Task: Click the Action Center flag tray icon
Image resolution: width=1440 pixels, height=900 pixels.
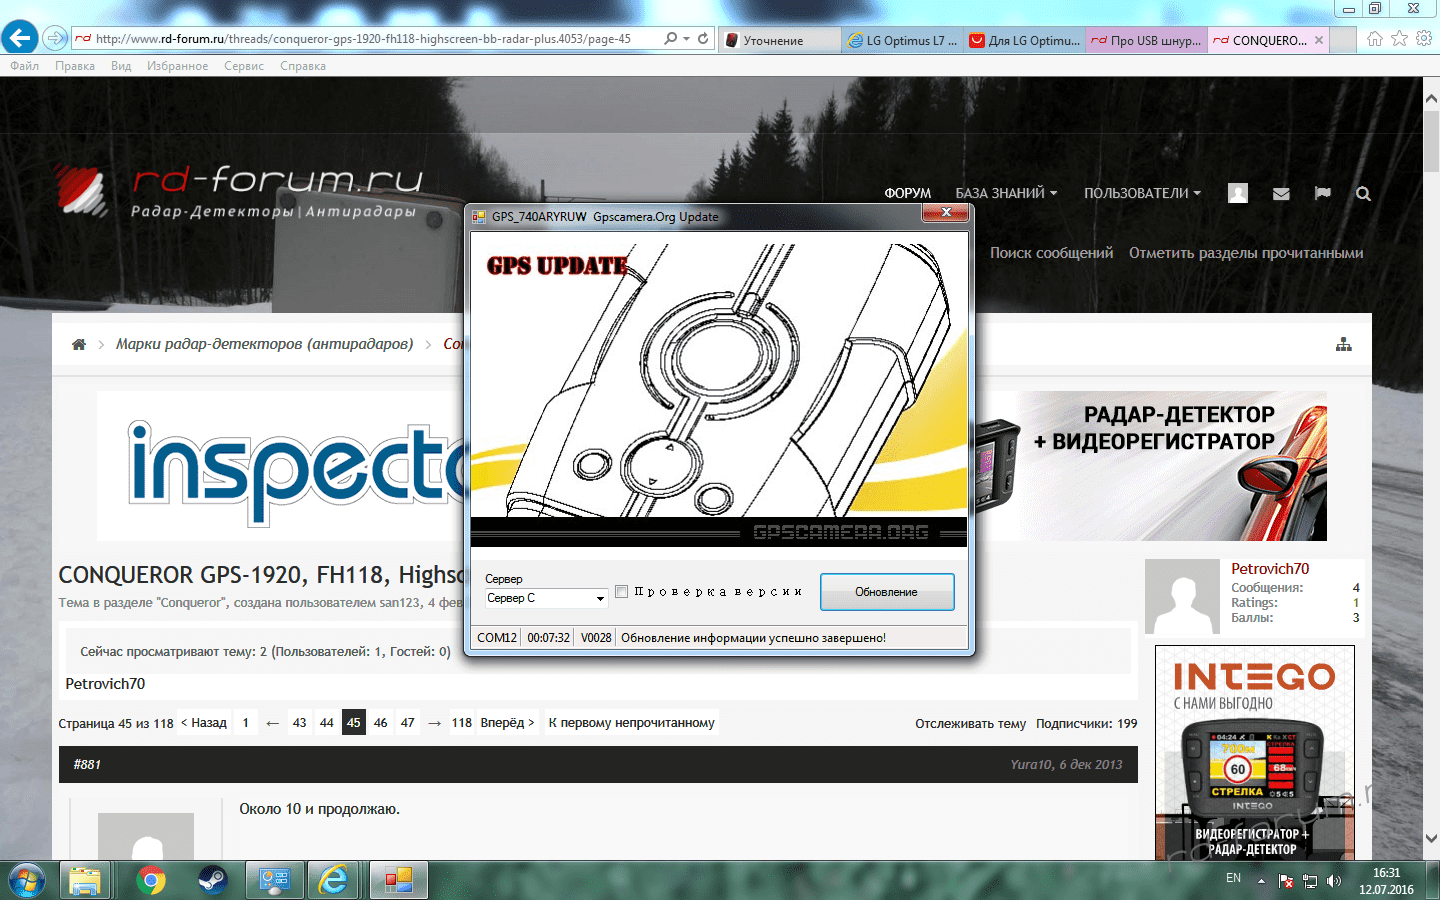Action: point(1286,881)
